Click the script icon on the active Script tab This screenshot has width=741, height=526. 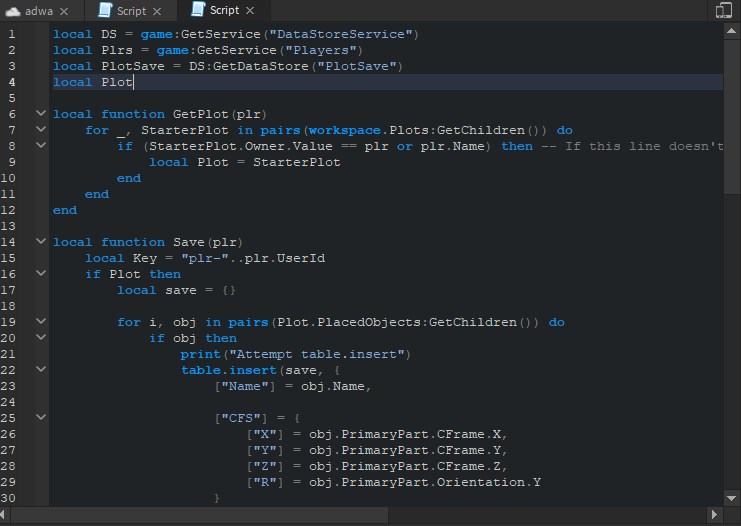pos(198,9)
